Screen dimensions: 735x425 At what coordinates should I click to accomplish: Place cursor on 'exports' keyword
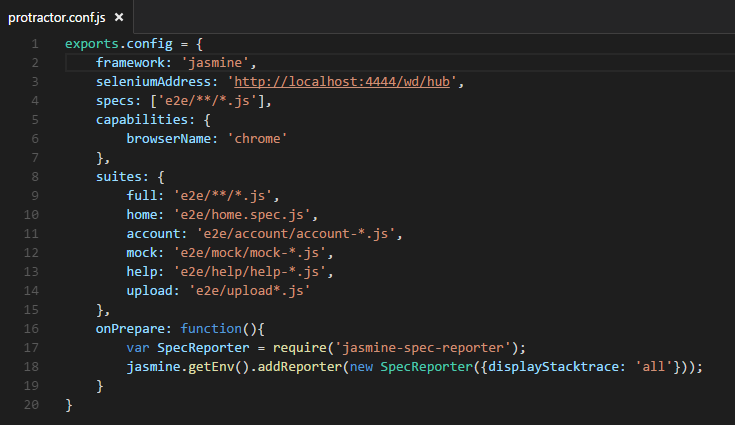[x=92, y=44]
